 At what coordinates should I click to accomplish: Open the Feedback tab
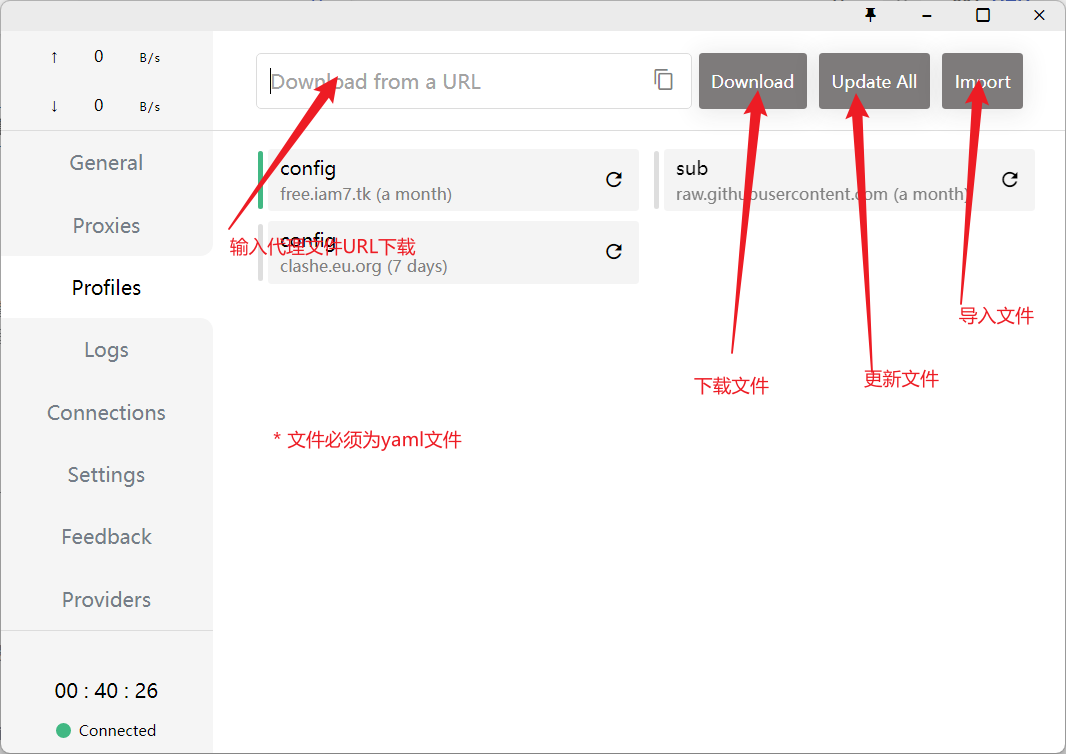pos(106,537)
